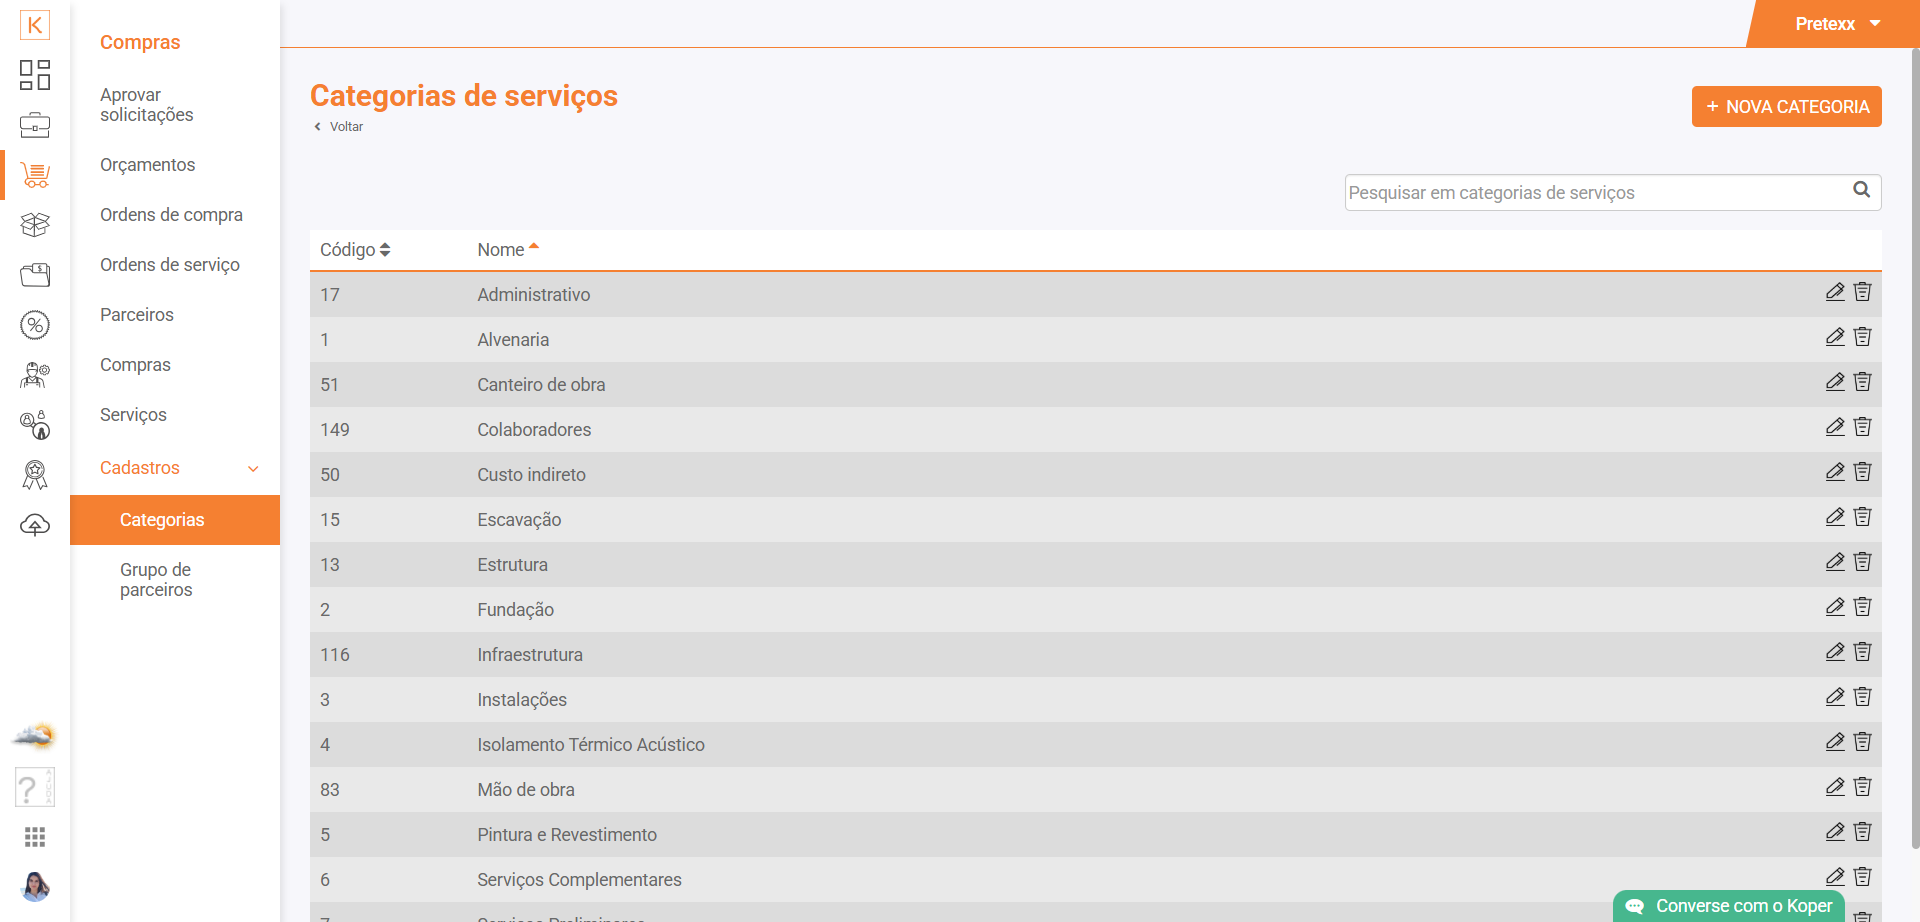1920x922 pixels.
Task: Open the help question mark icon
Action: [35, 788]
